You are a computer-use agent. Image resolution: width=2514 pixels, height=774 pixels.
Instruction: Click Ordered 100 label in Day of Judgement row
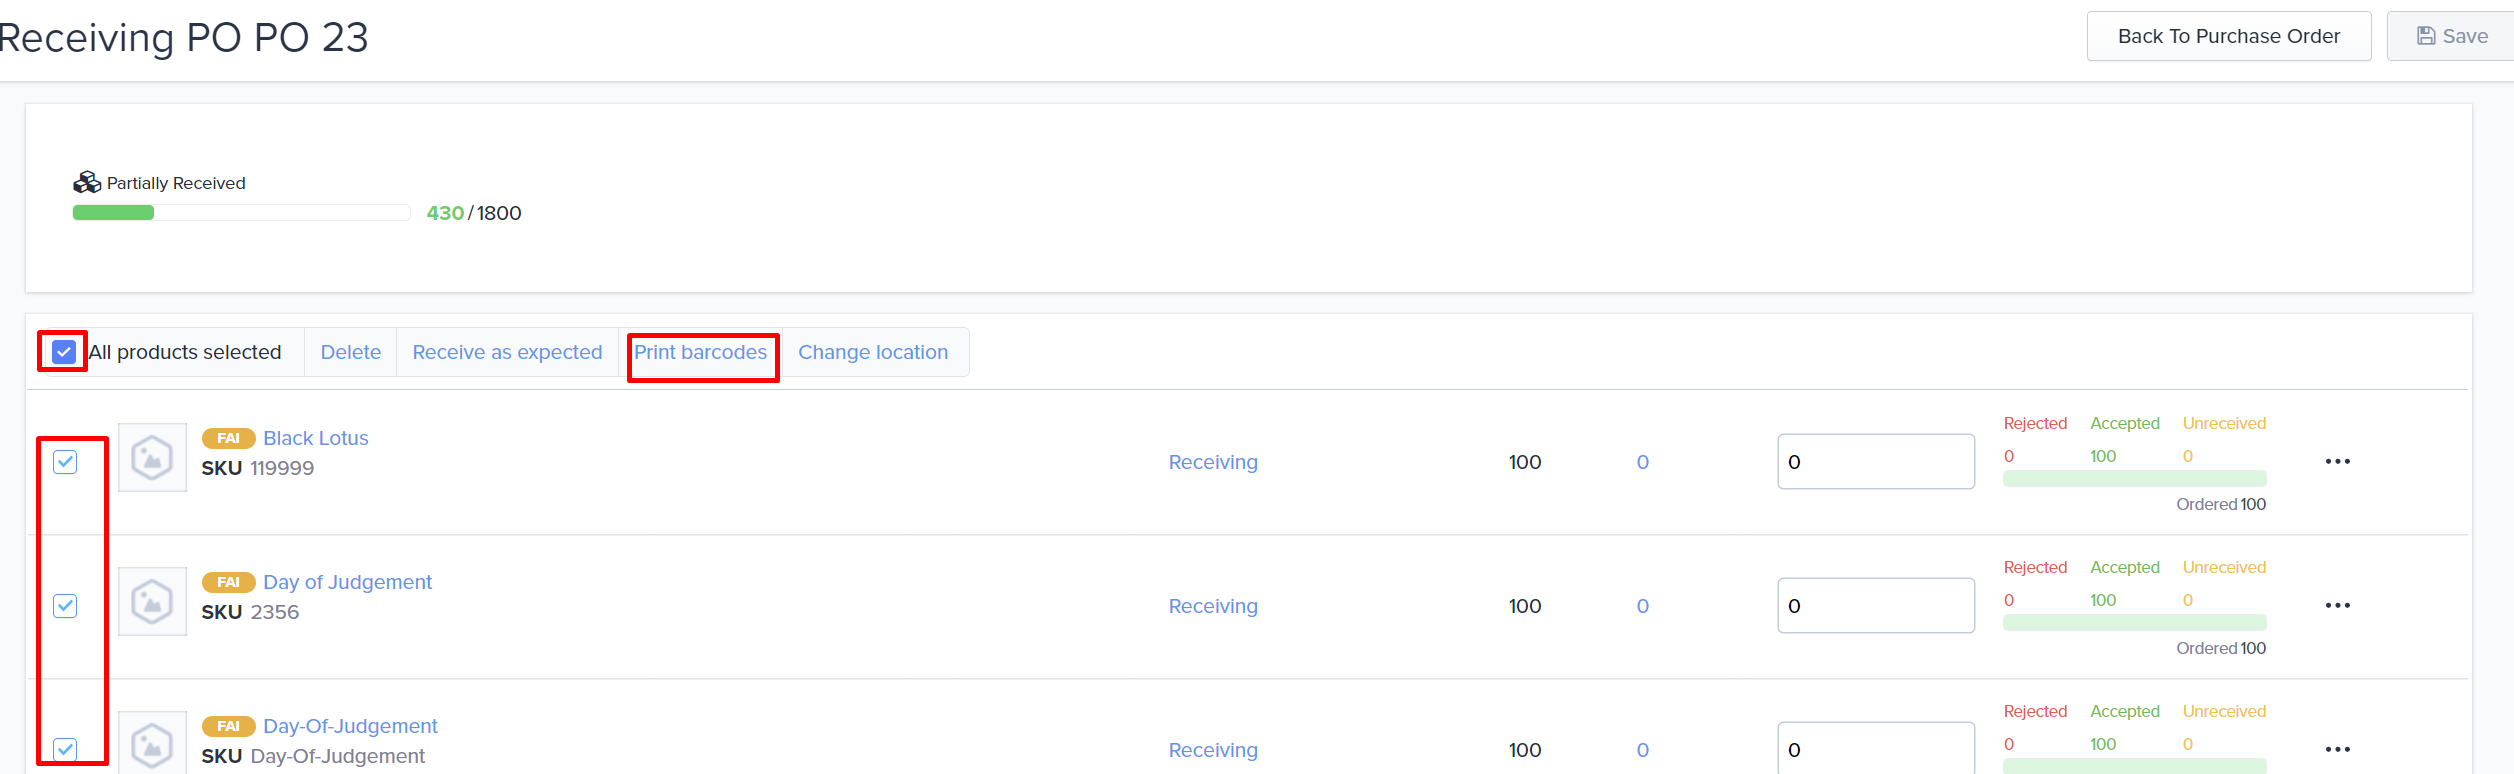[2221, 648]
